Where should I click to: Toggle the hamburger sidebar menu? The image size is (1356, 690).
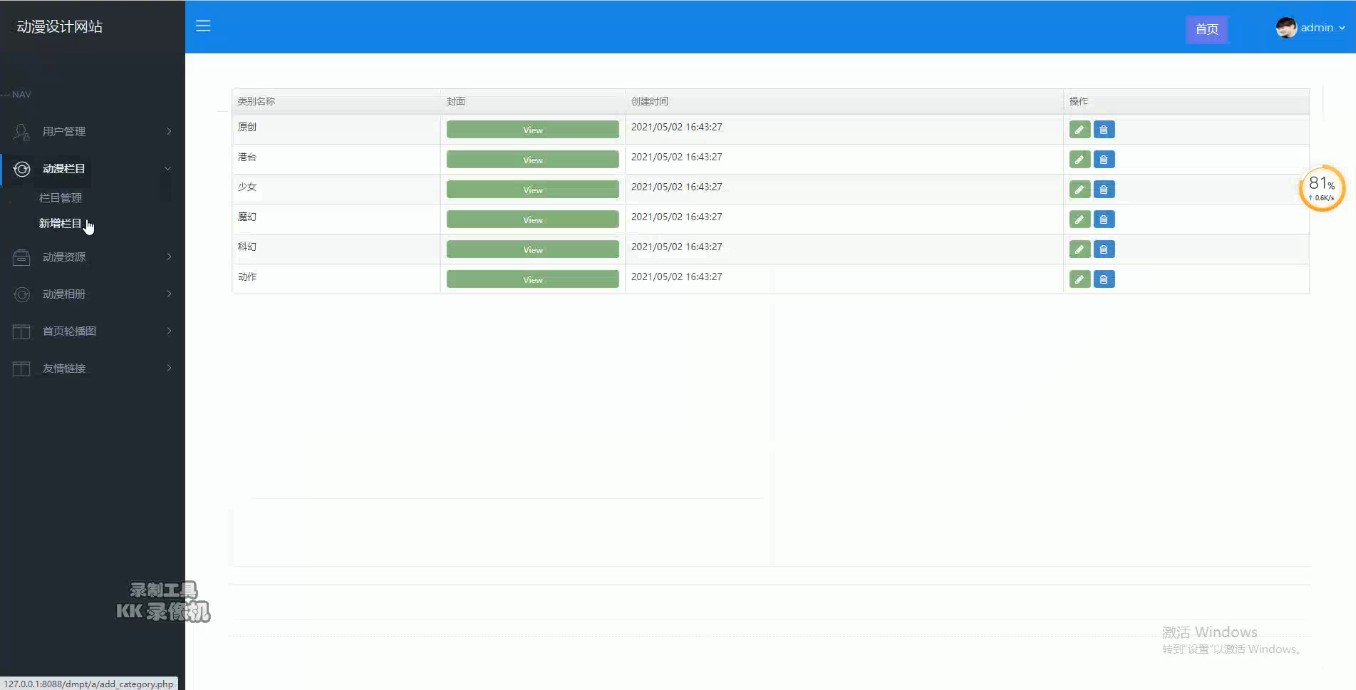pos(203,26)
